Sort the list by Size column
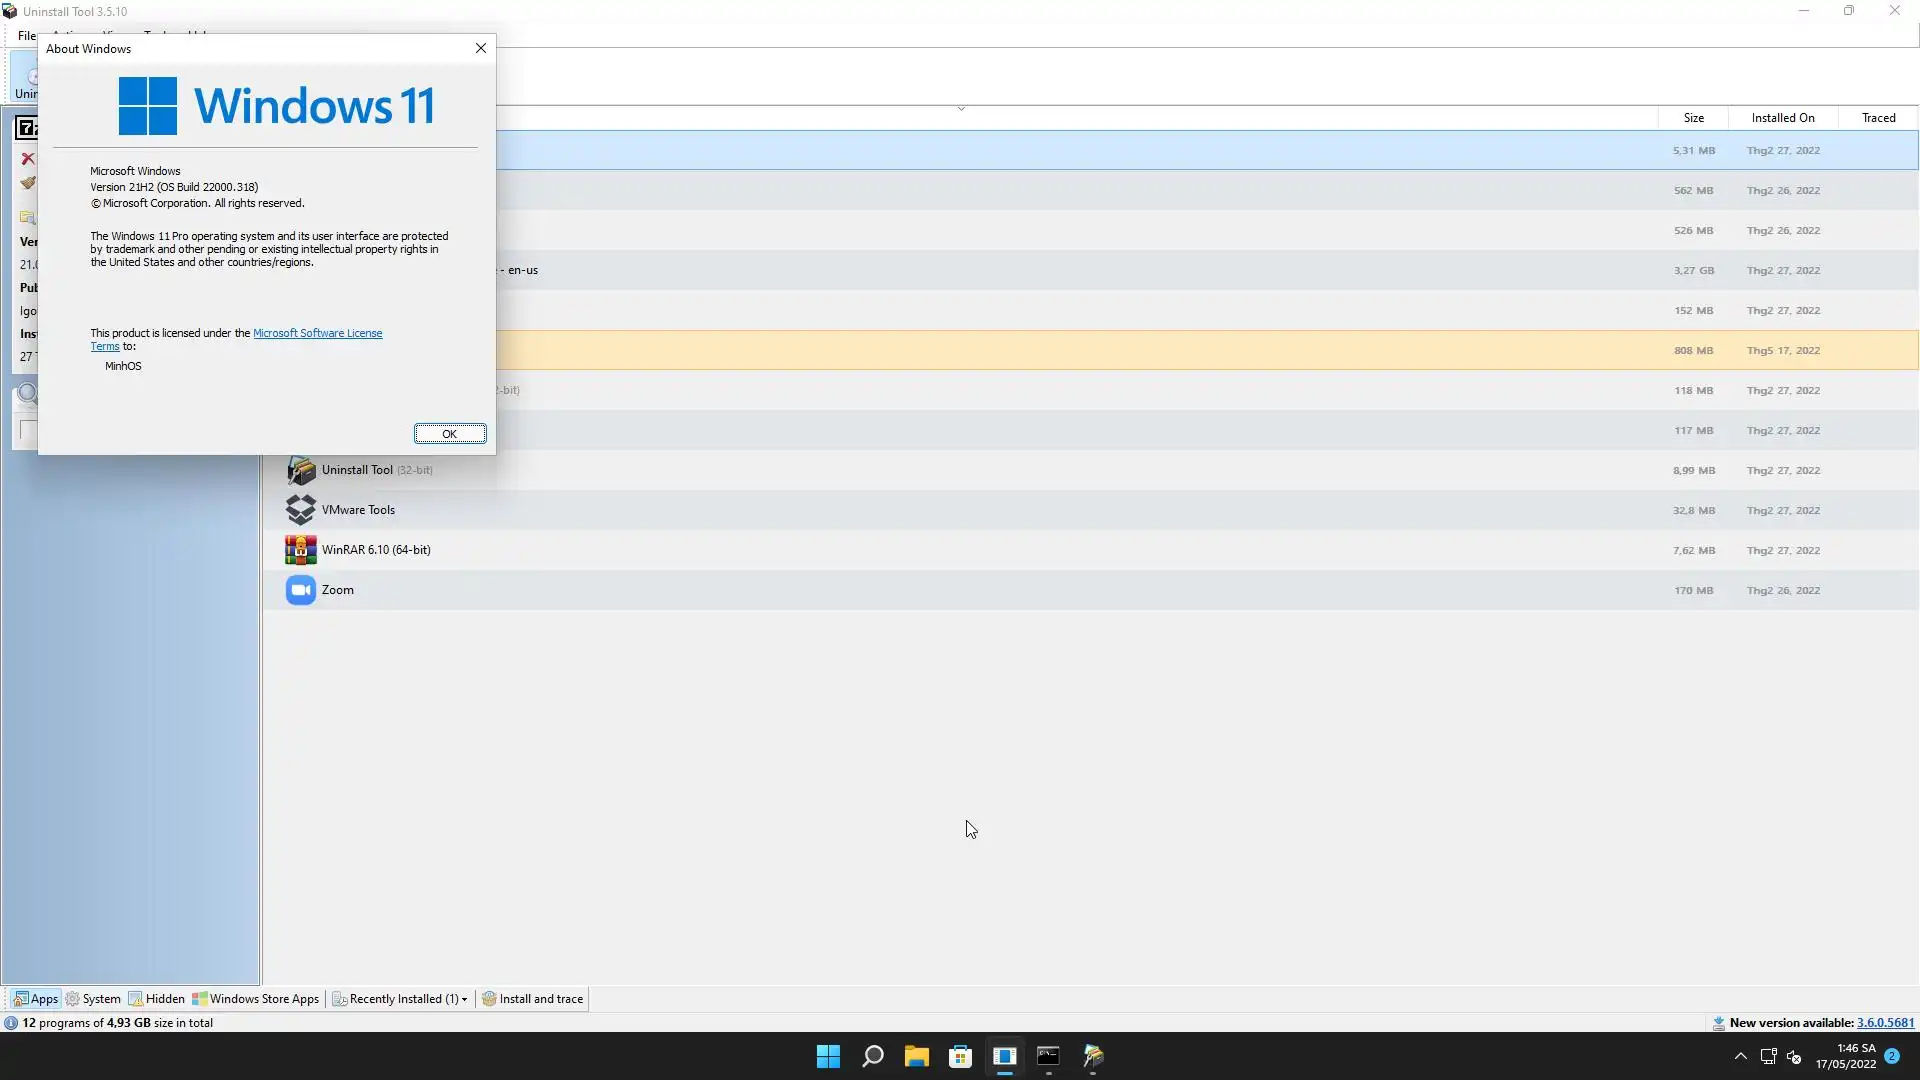The width and height of the screenshot is (1920, 1080). coord(1693,118)
